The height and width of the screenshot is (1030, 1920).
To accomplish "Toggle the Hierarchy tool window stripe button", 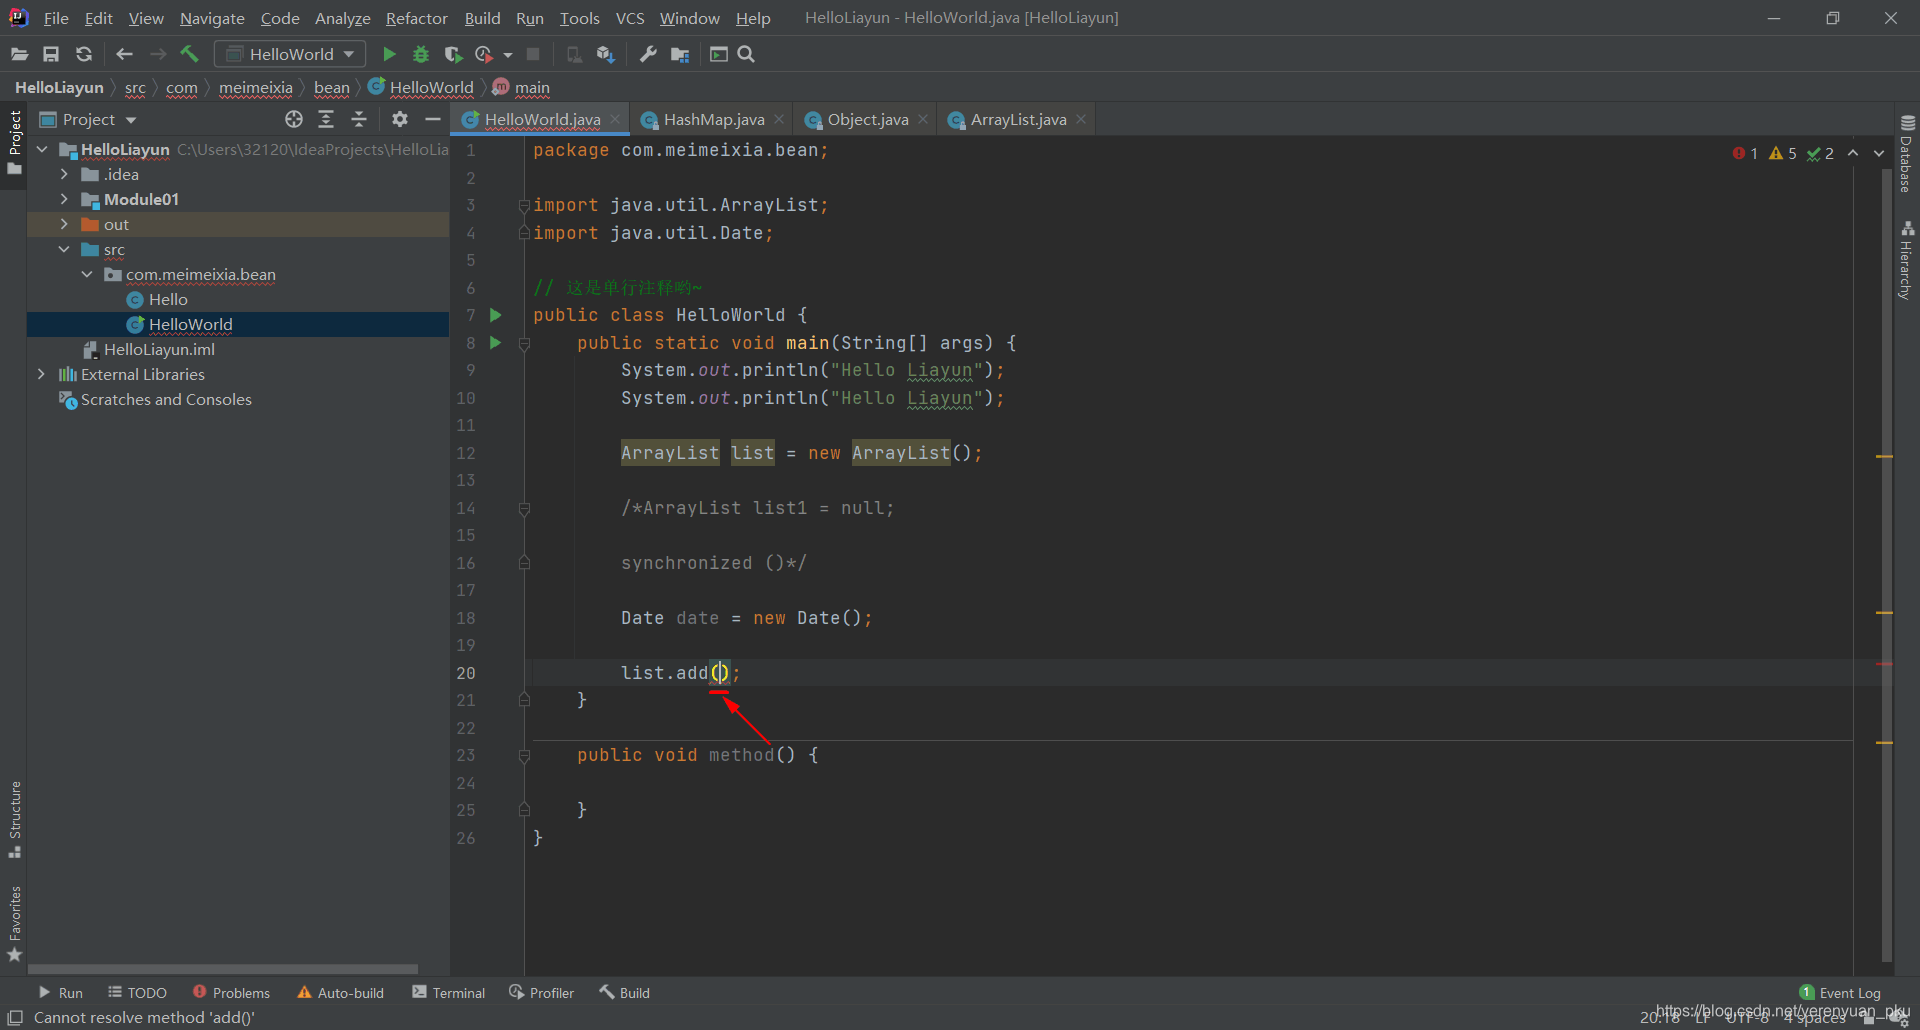I will 1907,259.
